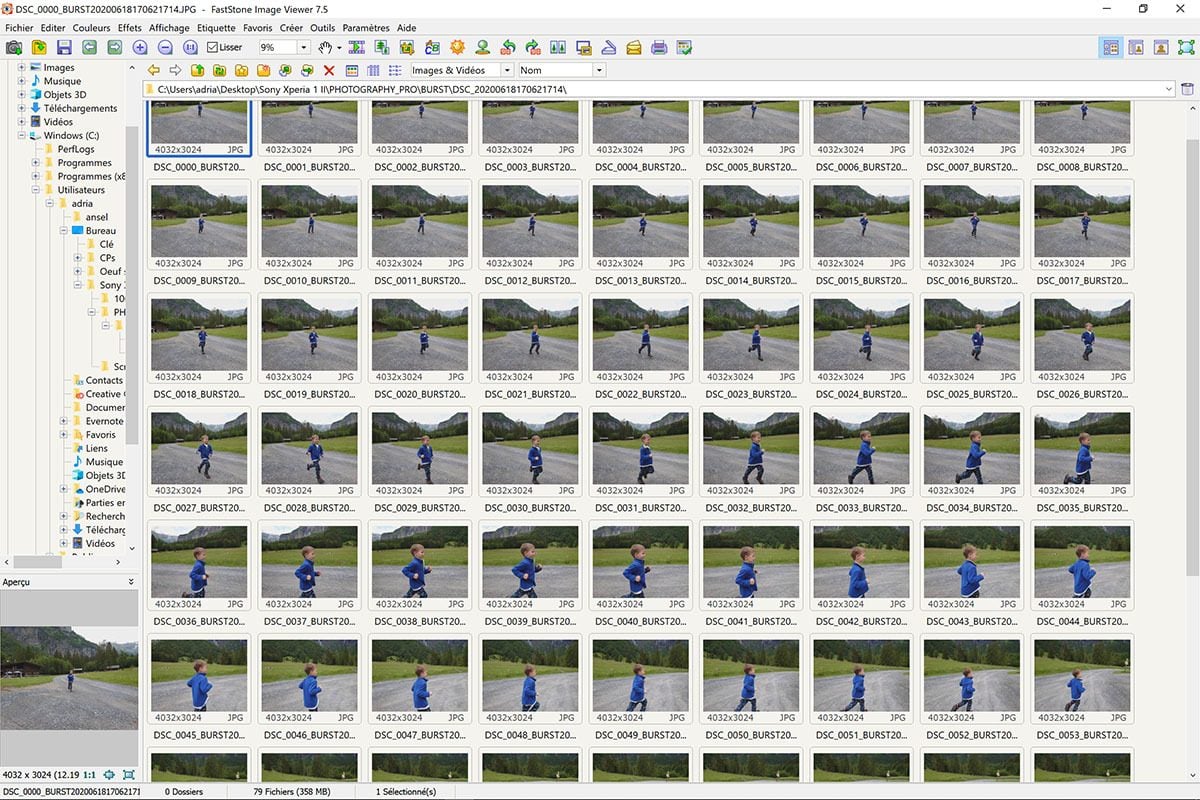Click the printer icon in toolbar
1200x800 pixels.
tap(659, 47)
